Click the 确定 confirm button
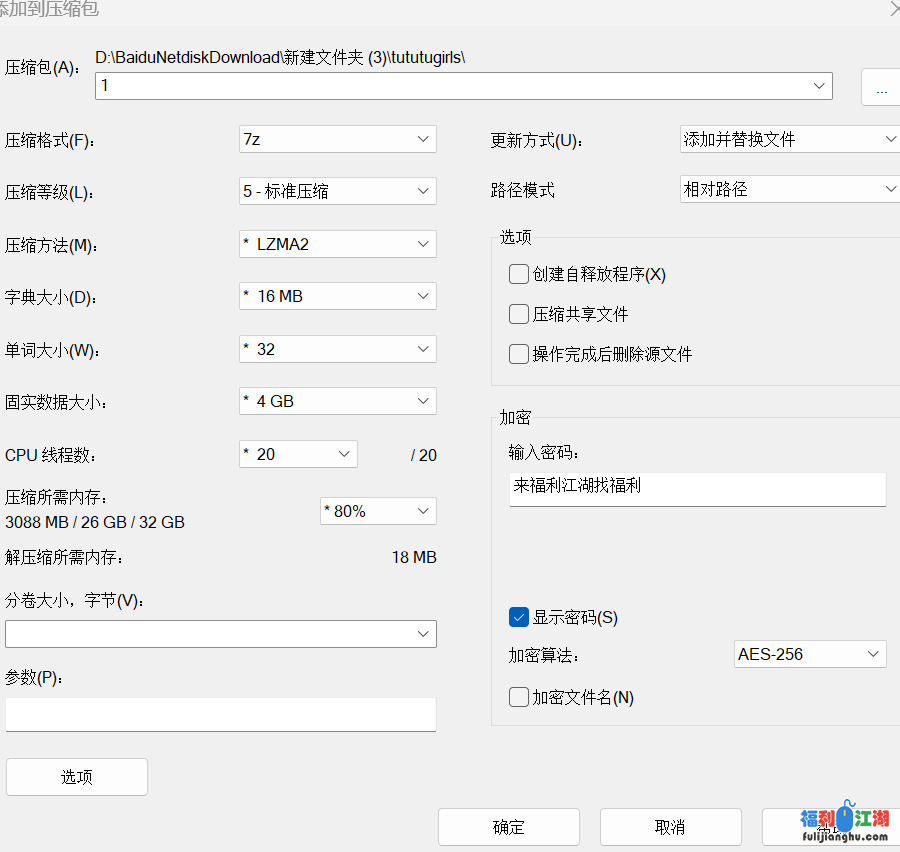Image resolution: width=900 pixels, height=852 pixels. 508,827
